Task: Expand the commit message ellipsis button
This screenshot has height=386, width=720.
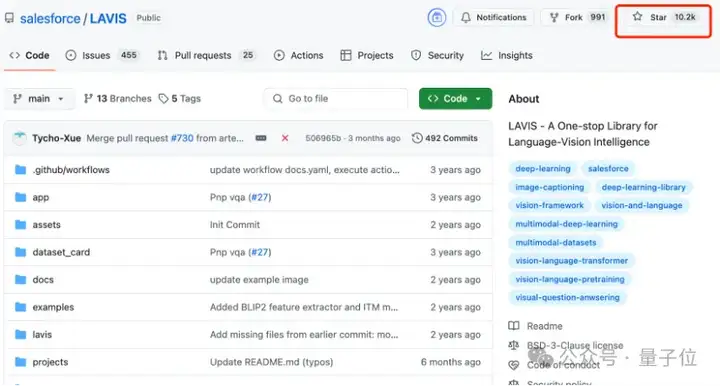Action: [261, 138]
